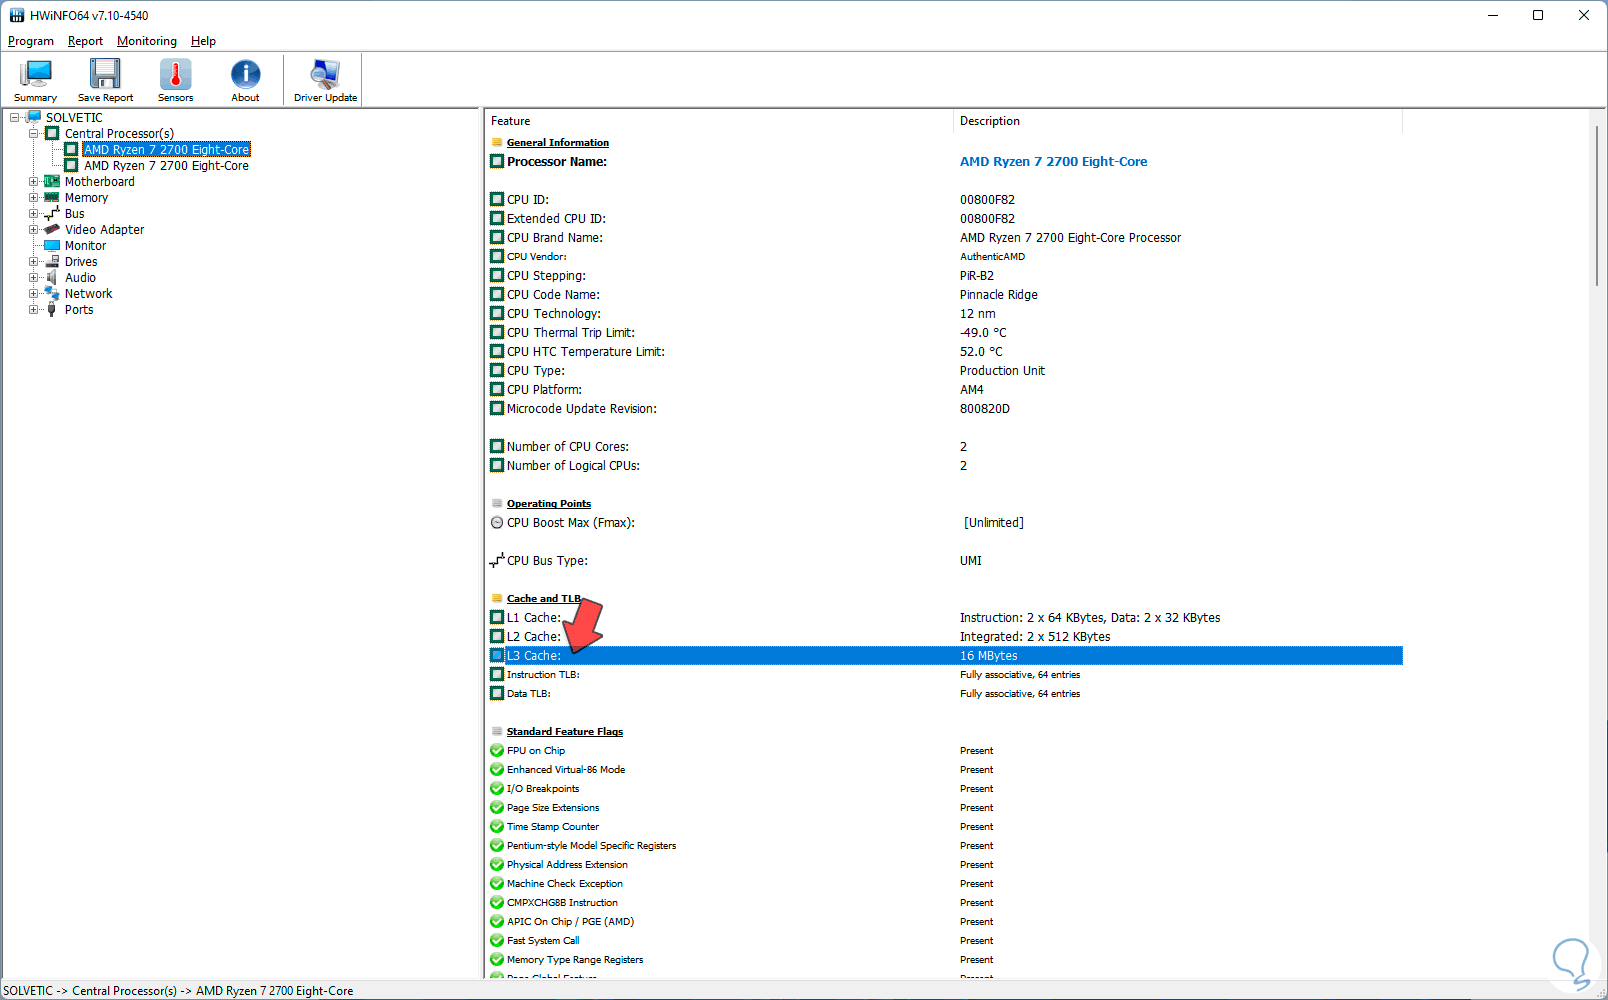
Task: Click the 16 MBytes value
Action: 989,656
